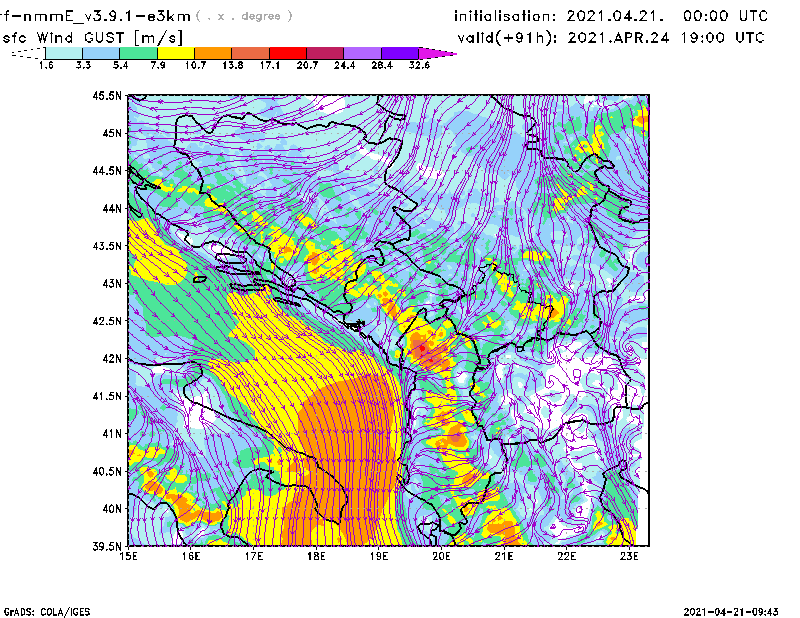Click the 17E longitude label

(x=254, y=556)
